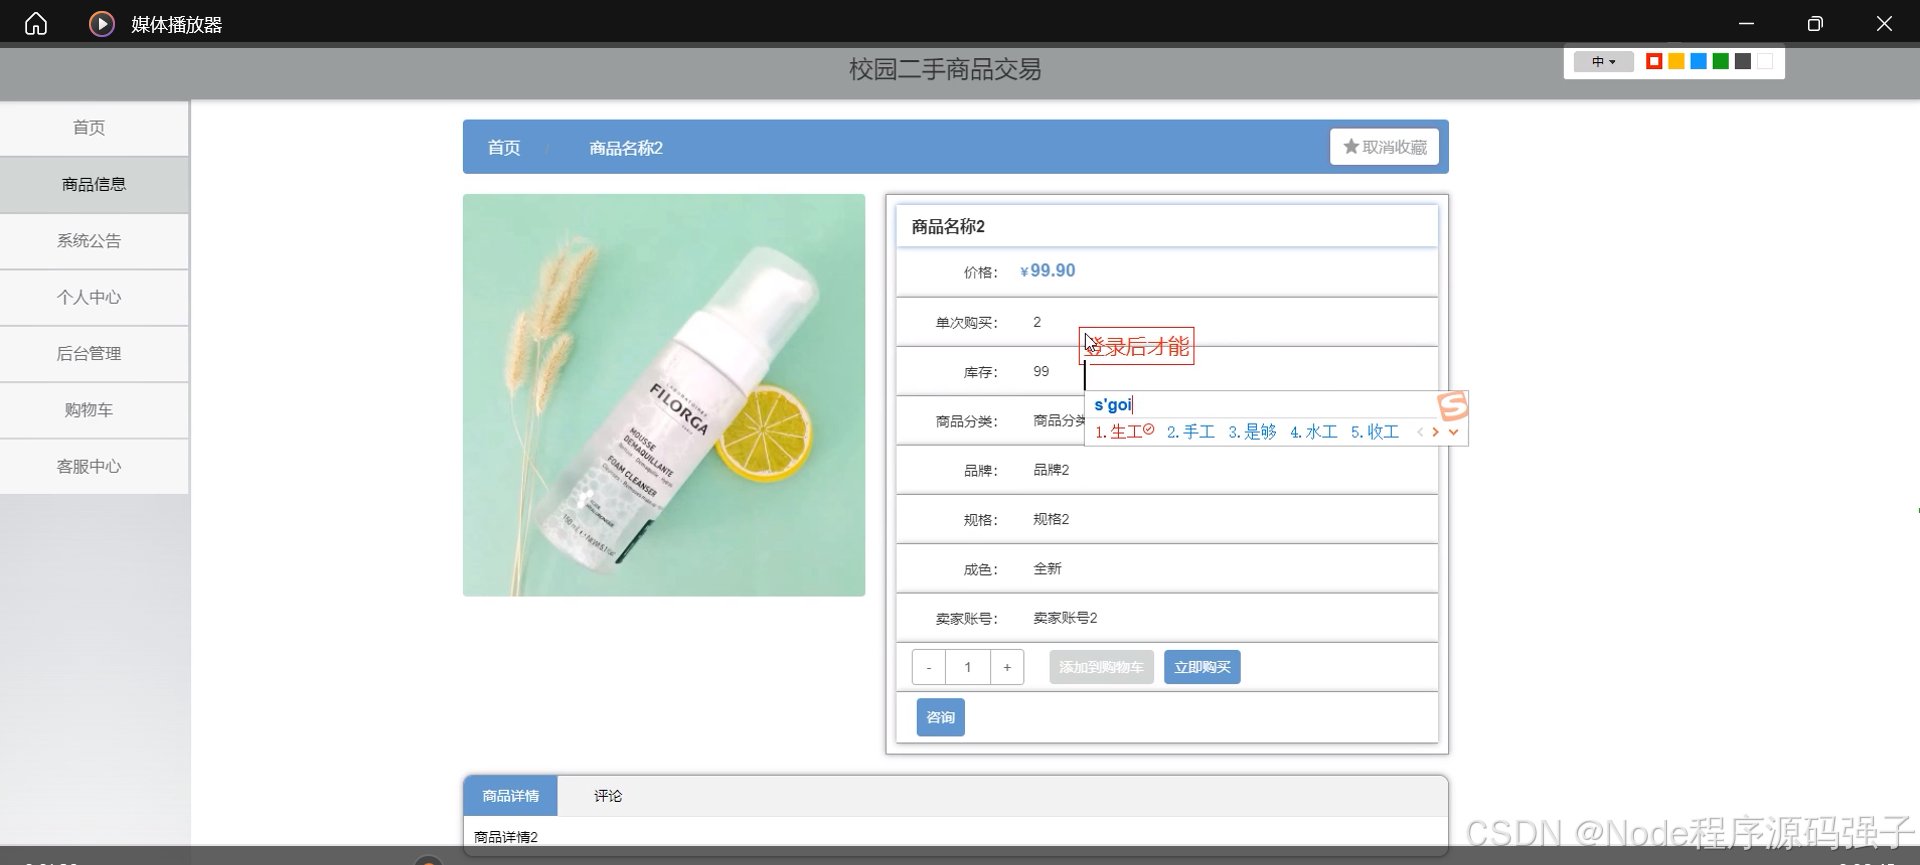
Task: Click seller value 卖家账号2
Action: coord(1065,618)
